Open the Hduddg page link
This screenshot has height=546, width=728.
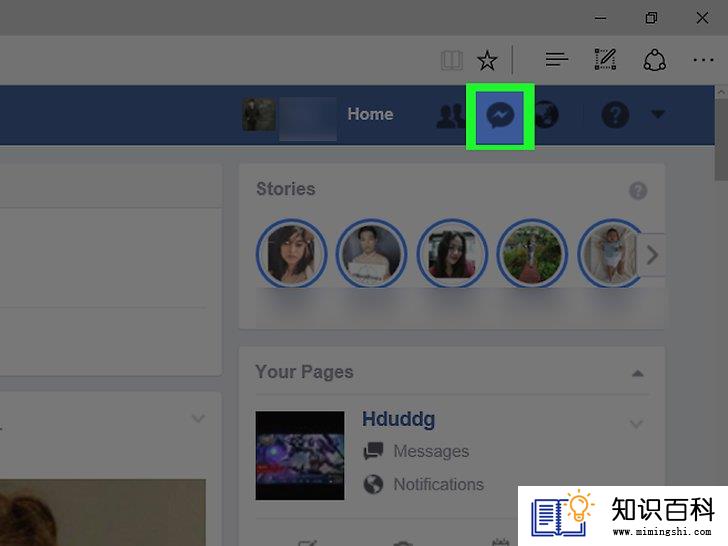tap(398, 419)
